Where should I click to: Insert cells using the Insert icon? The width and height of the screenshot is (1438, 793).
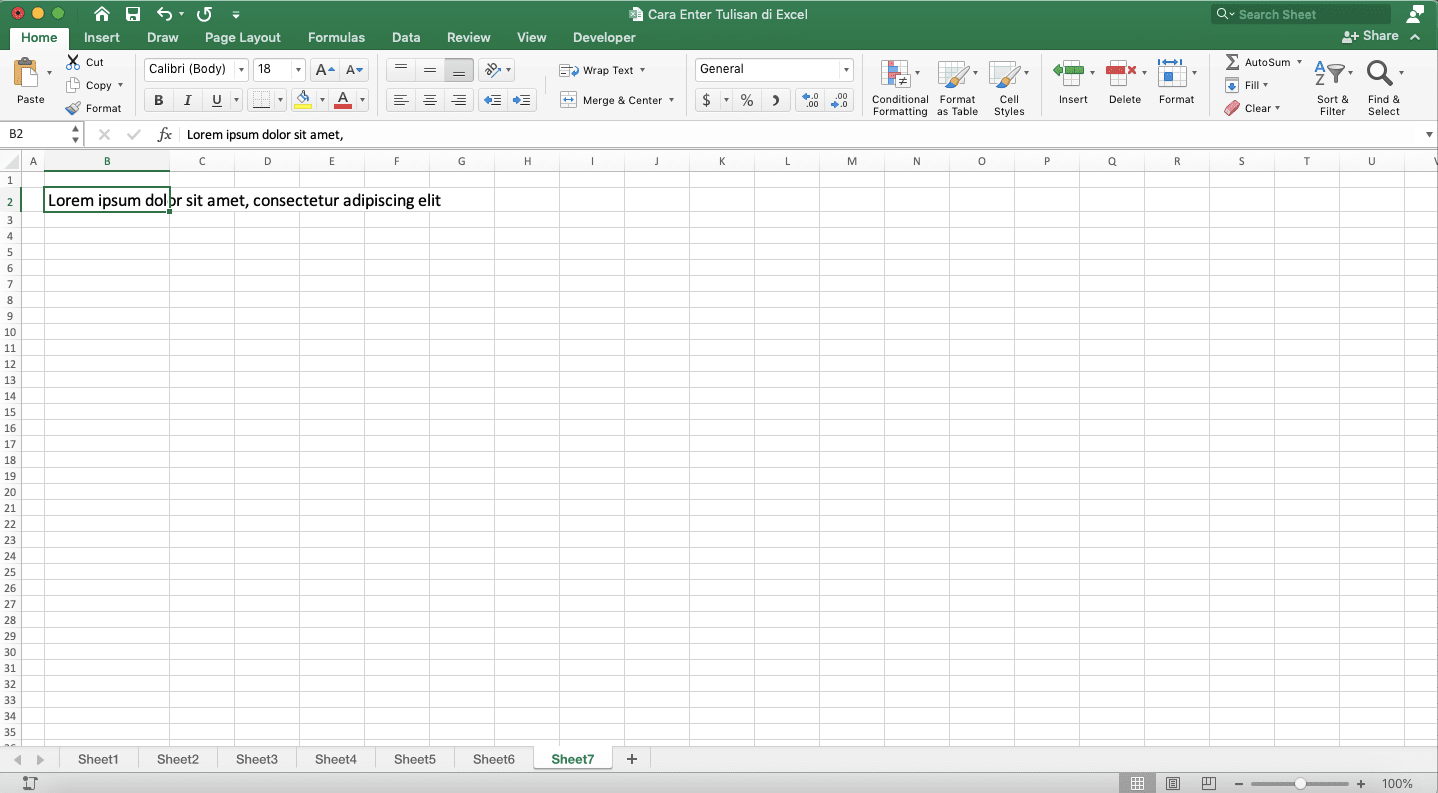tap(1069, 72)
